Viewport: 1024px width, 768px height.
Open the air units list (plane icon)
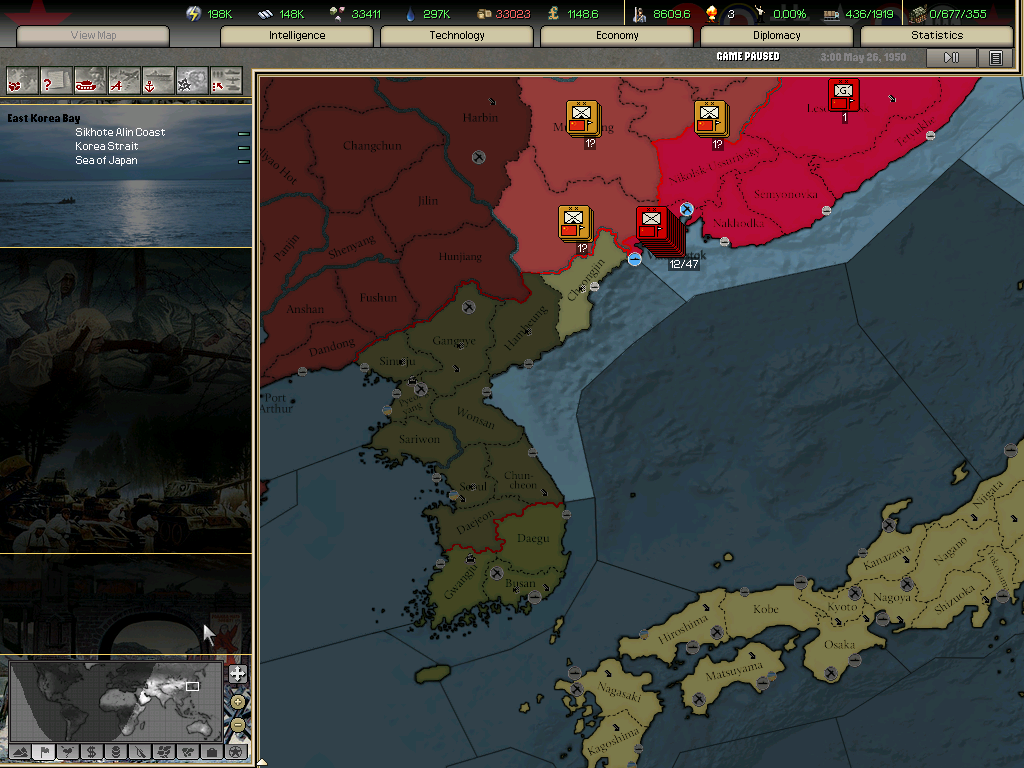[x=124, y=80]
